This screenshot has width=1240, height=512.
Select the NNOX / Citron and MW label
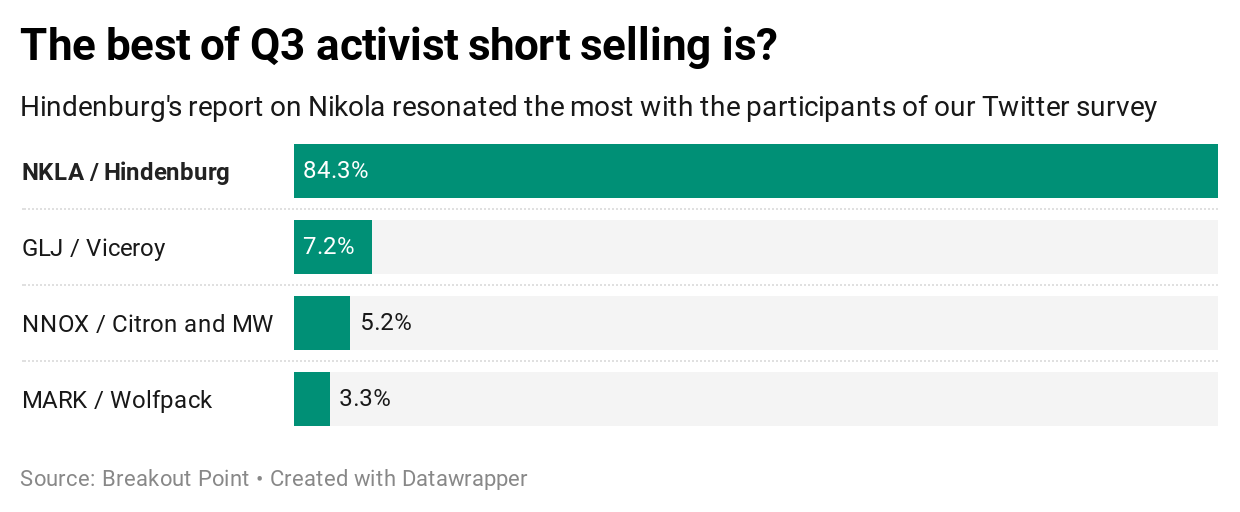click(x=148, y=324)
